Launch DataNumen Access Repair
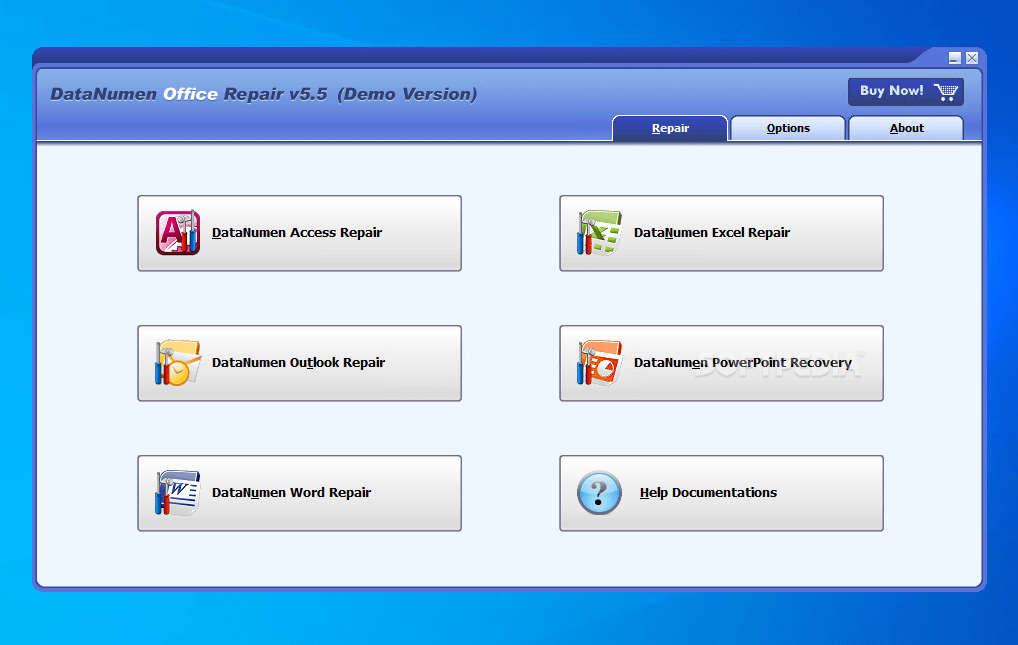This screenshot has width=1018, height=645. (x=299, y=233)
